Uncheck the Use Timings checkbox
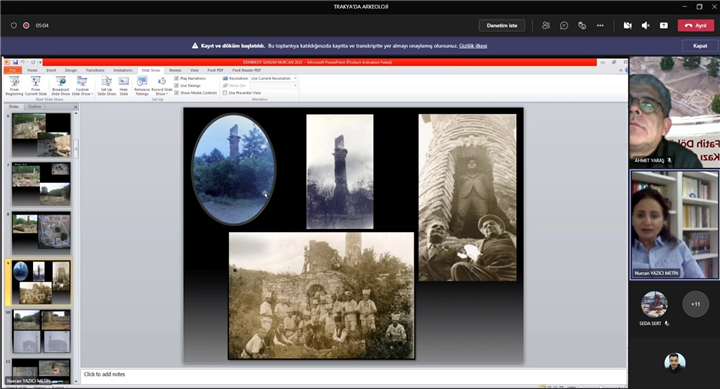720x389 pixels. [177, 85]
